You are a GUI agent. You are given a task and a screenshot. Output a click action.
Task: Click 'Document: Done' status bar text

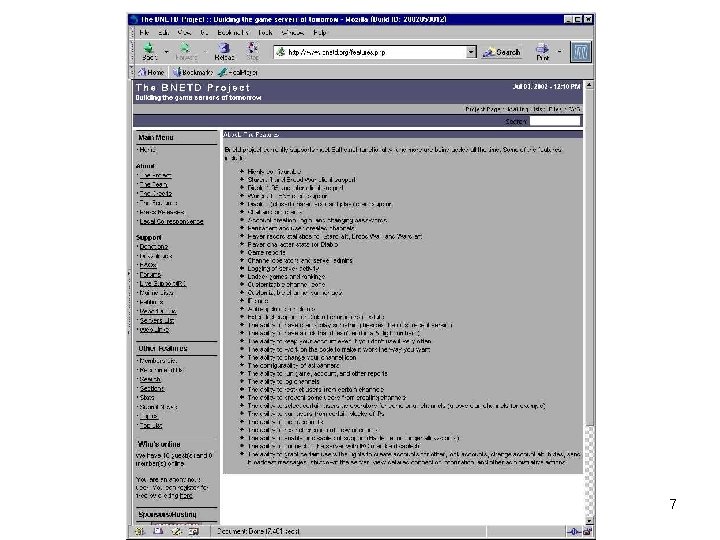(258, 531)
